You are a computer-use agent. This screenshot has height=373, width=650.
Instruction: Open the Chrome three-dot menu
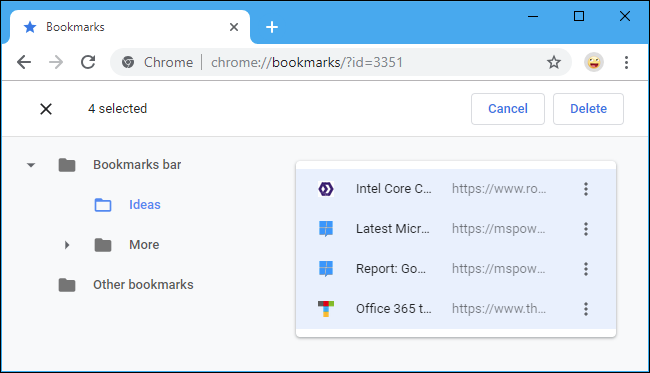(x=626, y=63)
